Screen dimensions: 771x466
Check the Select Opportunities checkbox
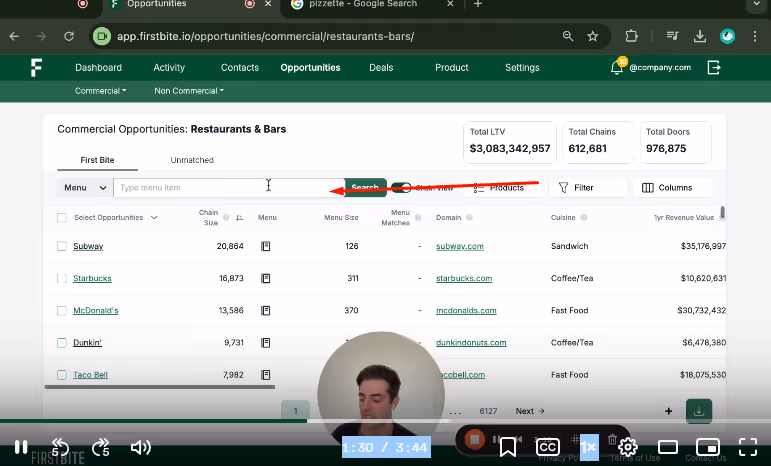61,217
